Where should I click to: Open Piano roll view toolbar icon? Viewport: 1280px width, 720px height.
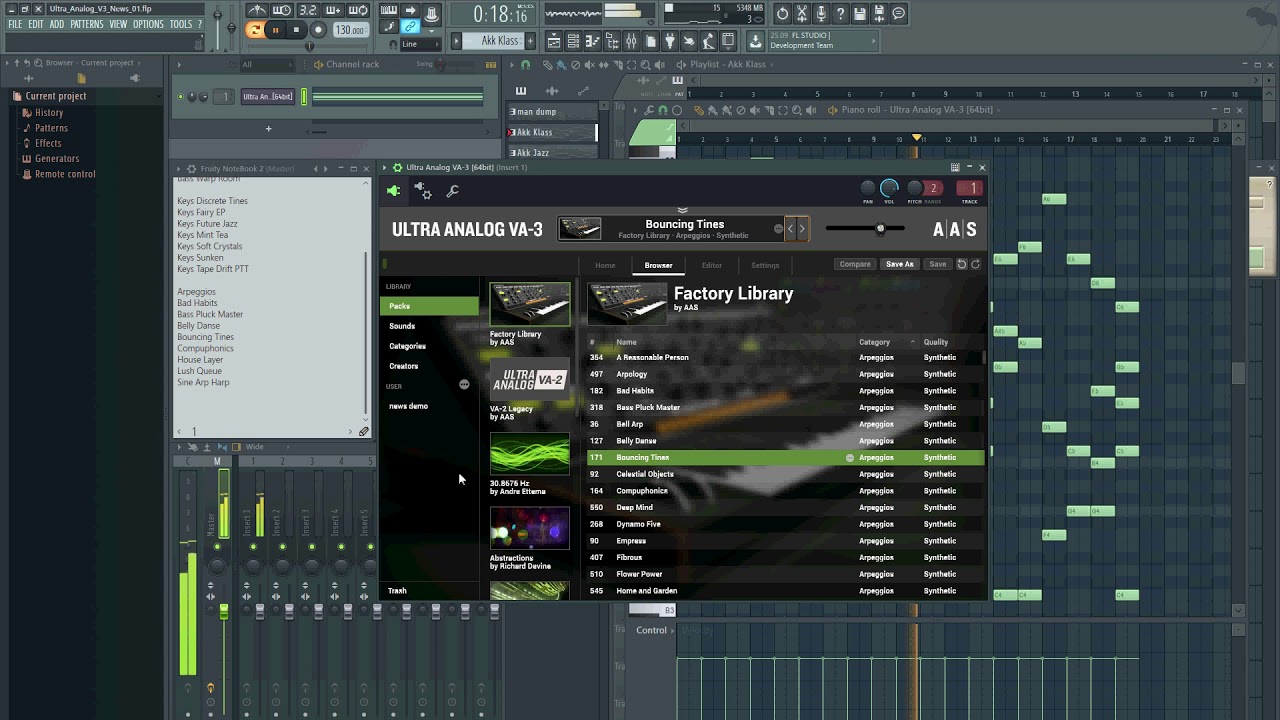pos(592,41)
